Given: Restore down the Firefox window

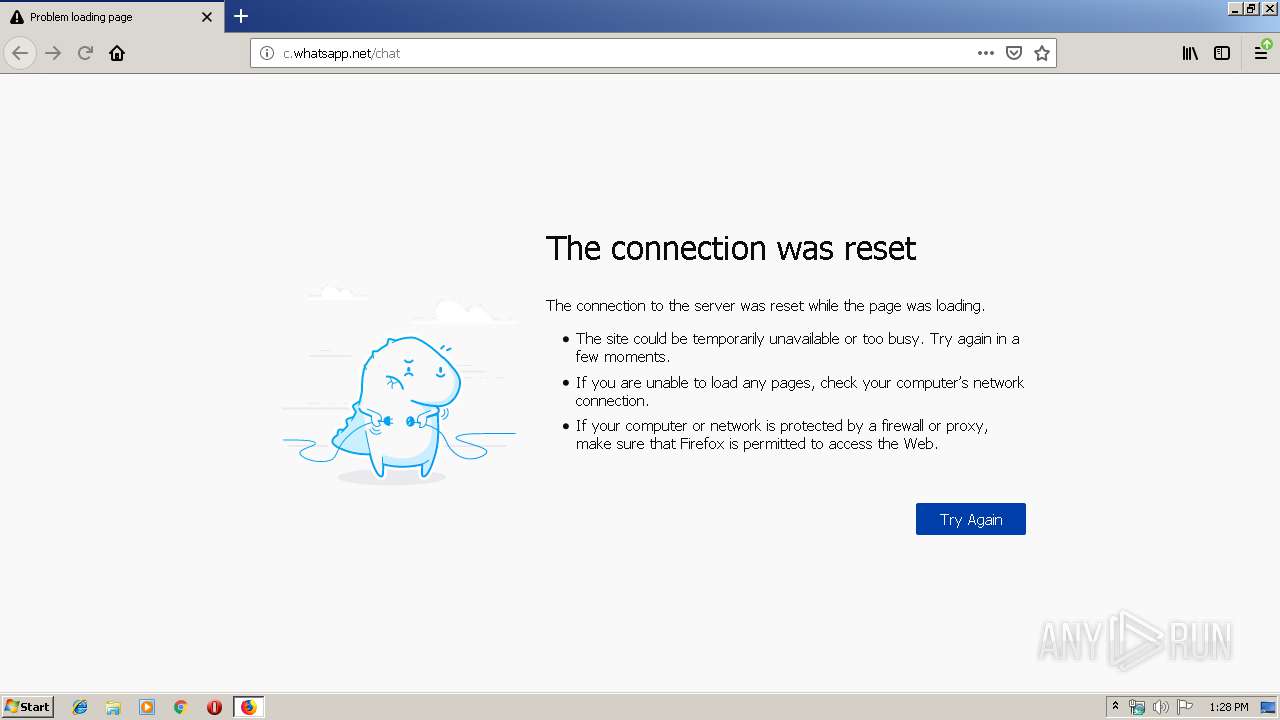Looking at the screenshot, I should click(x=1252, y=8).
